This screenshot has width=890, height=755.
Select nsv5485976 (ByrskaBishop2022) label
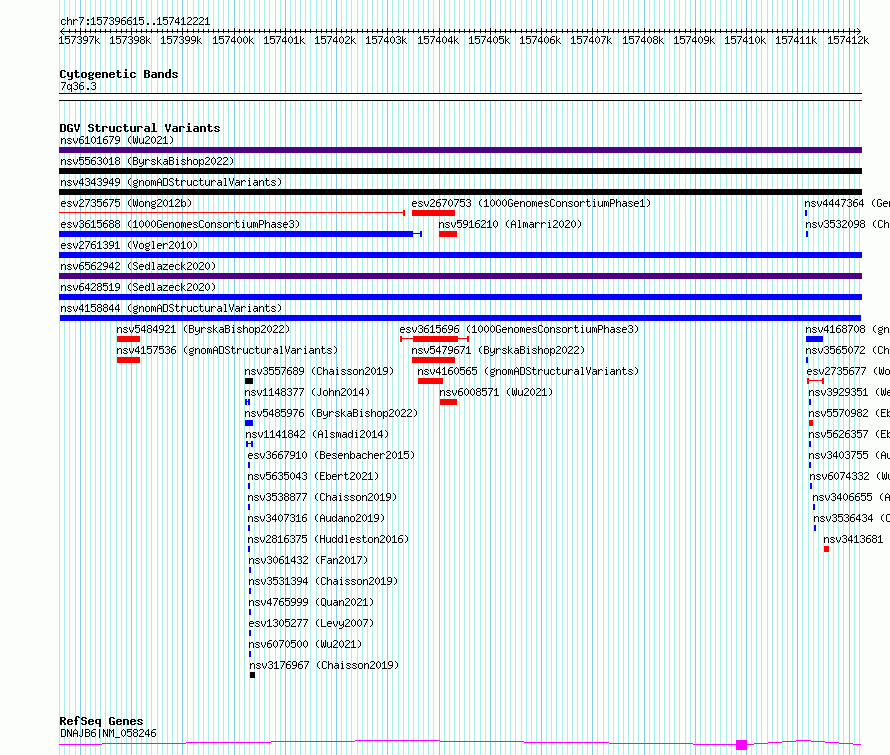[331, 413]
